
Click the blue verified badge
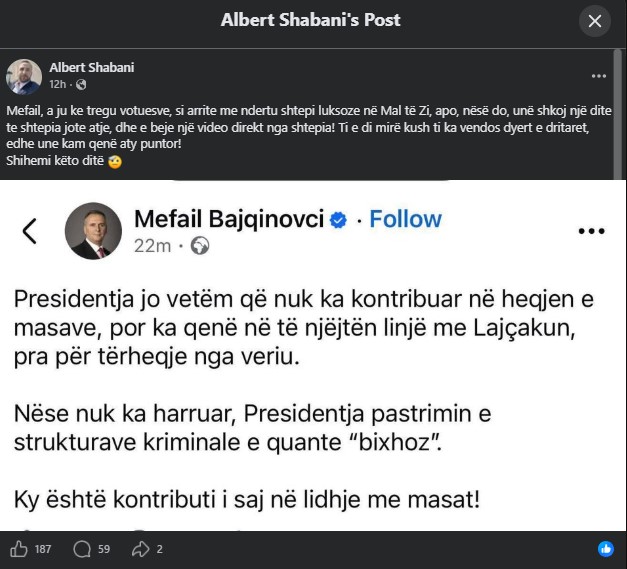(339, 220)
